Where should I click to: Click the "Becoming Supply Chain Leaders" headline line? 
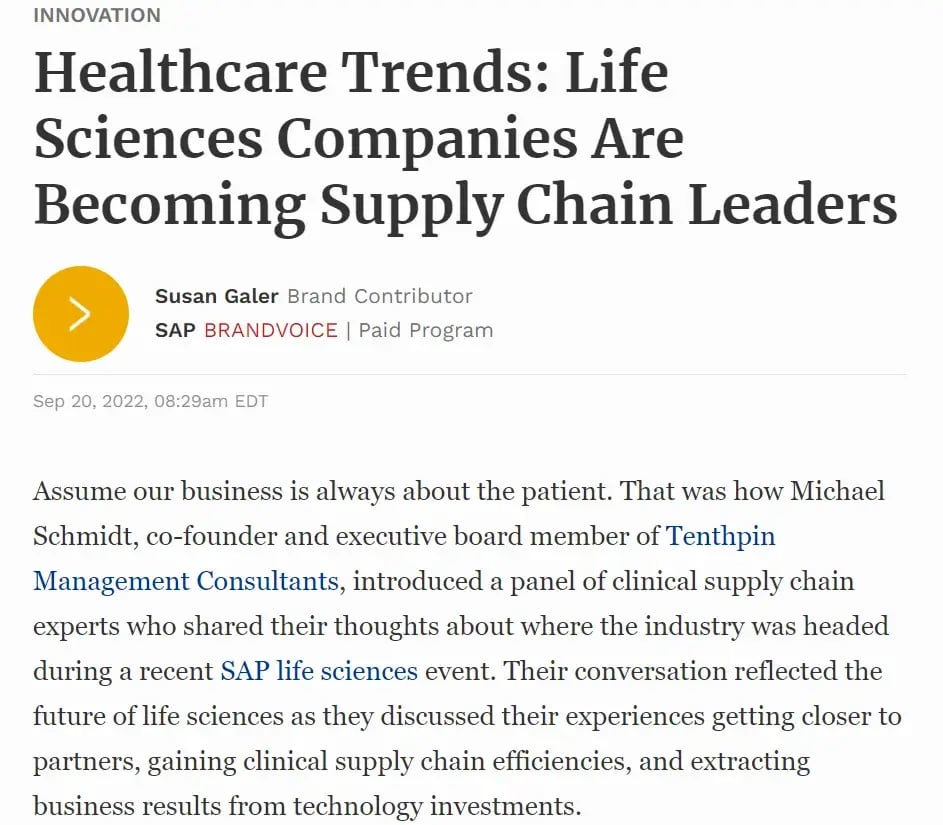click(465, 204)
